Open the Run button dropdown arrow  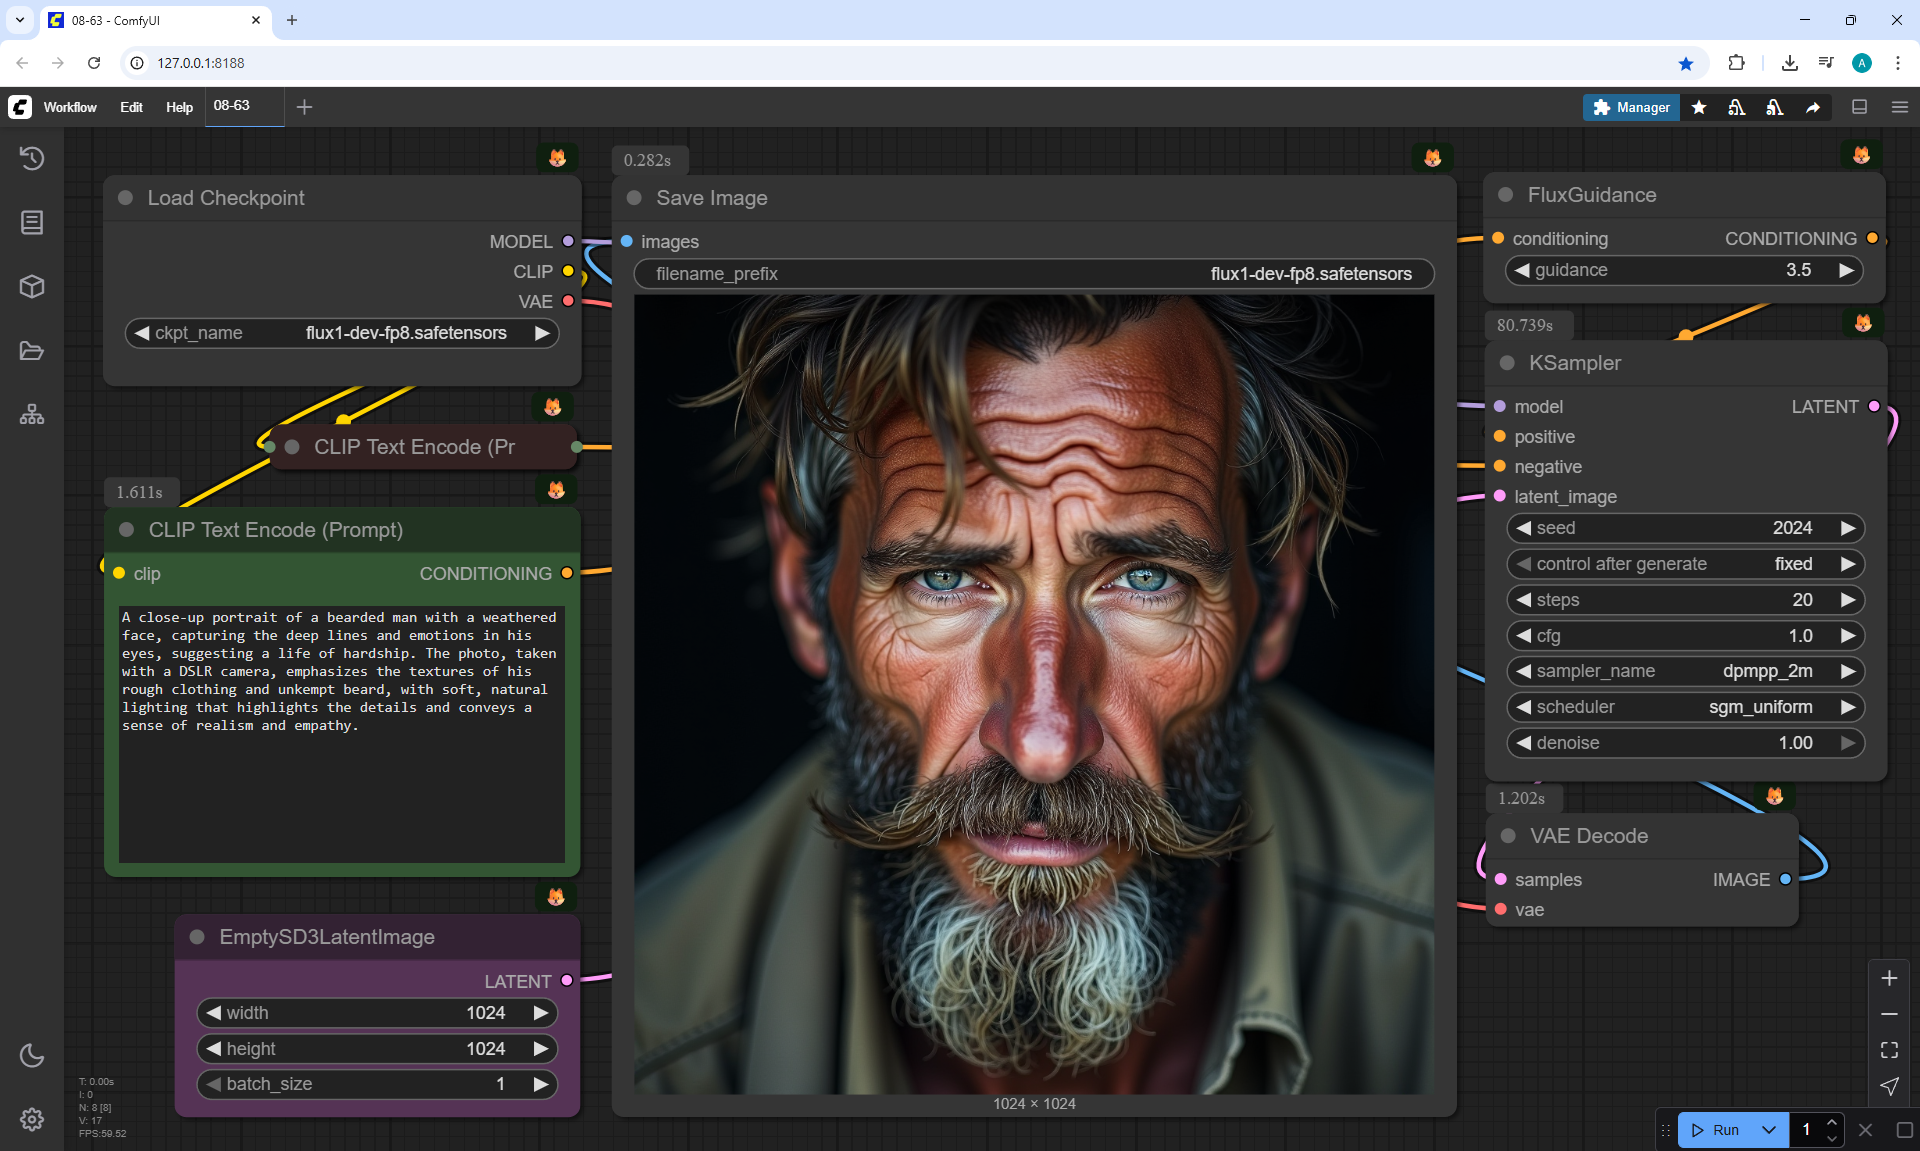[1768, 1130]
